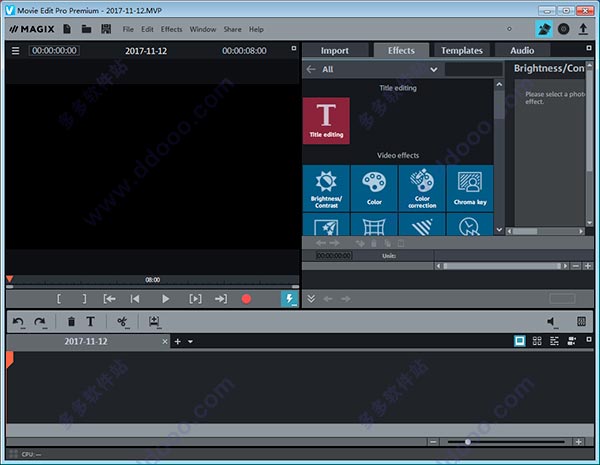
Task: Toggle the speaker volume icon
Action: click(x=551, y=322)
